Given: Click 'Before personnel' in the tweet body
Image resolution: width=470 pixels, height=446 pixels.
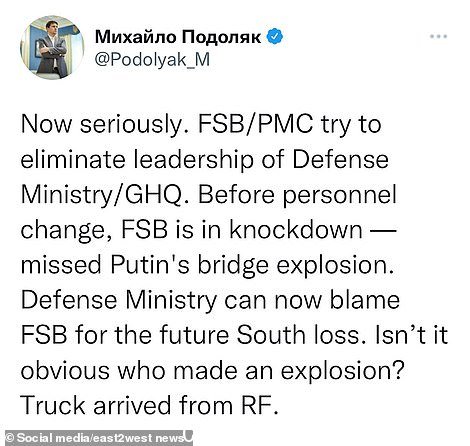Looking at the screenshot, I should (297, 195).
